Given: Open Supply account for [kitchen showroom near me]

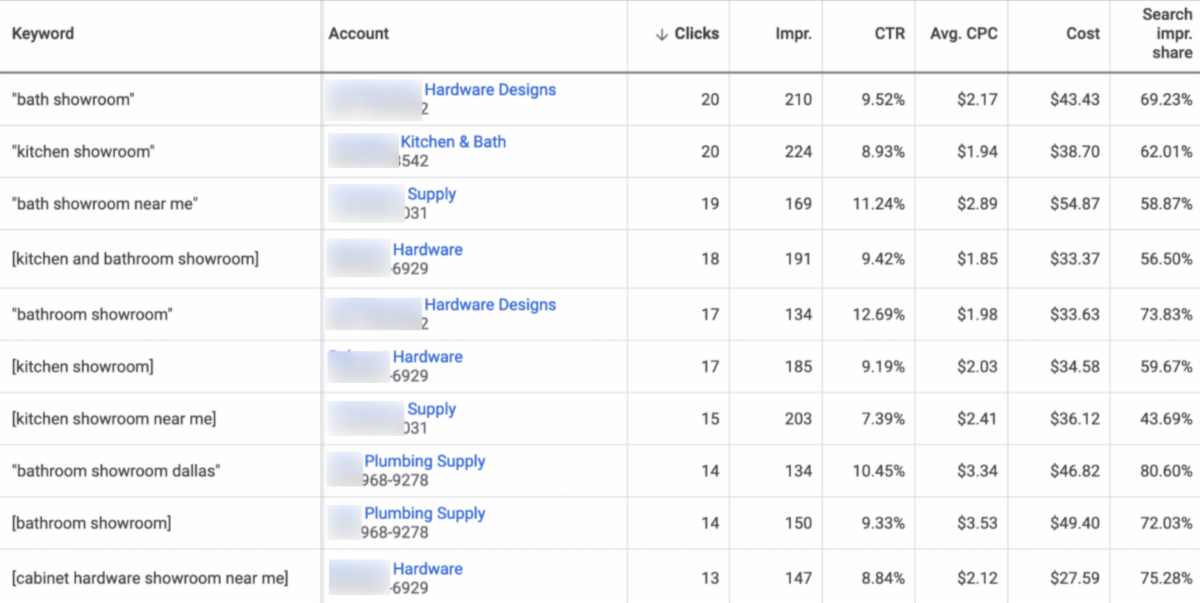Looking at the screenshot, I should (432, 409).
